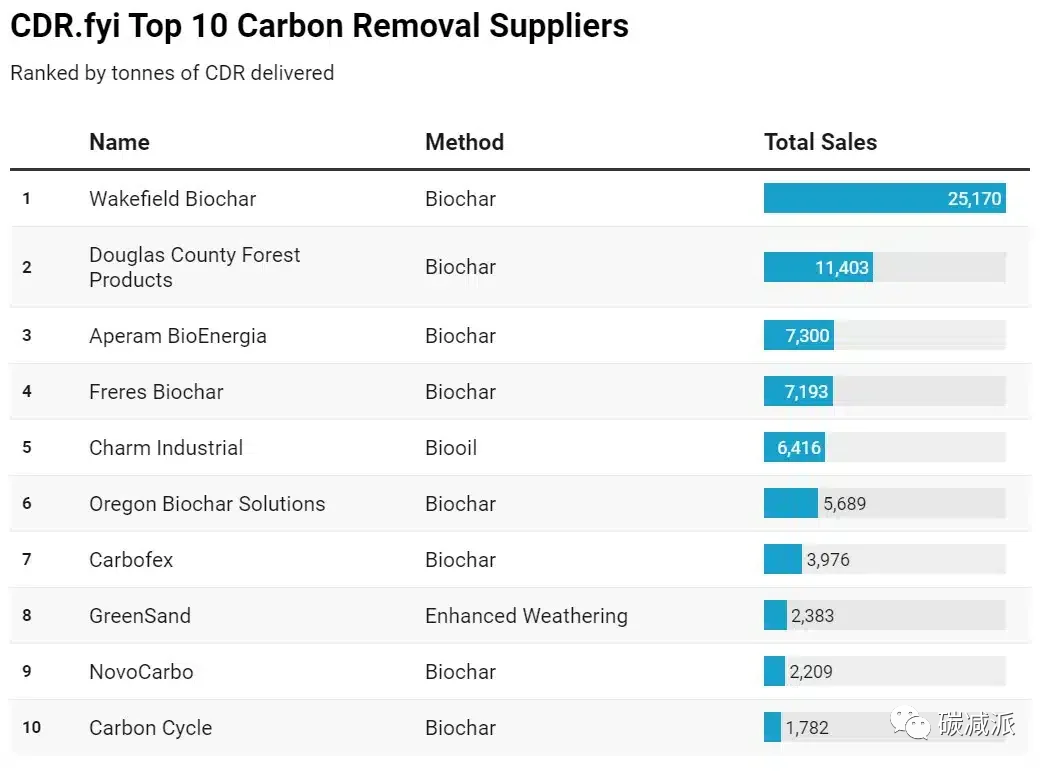Click the Method column header

[x=464, y=142]
